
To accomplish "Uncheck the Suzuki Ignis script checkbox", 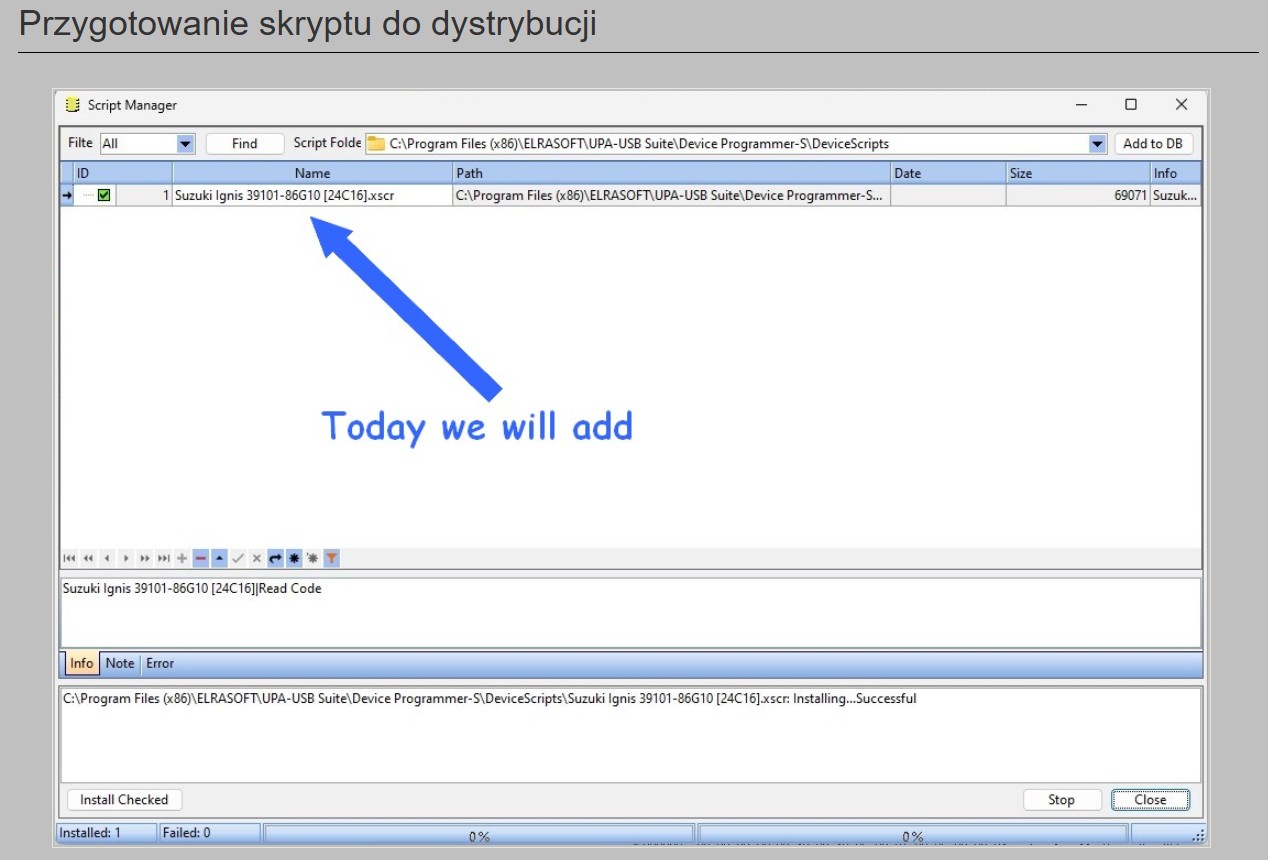I will (104, 196).
